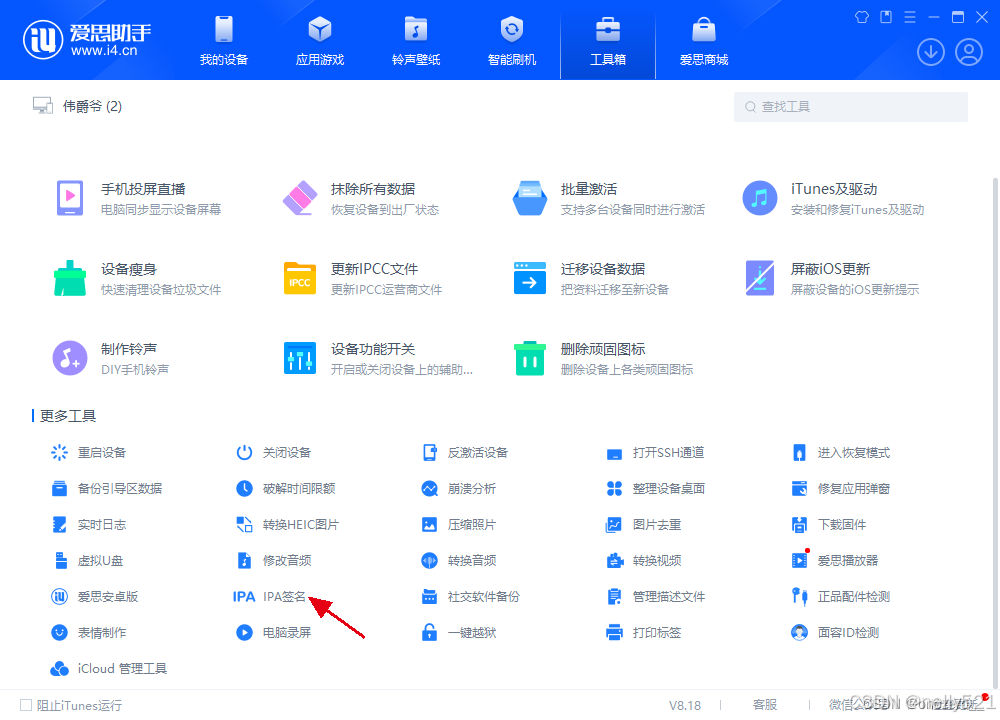Open 社交软件备份 tool

471,597
